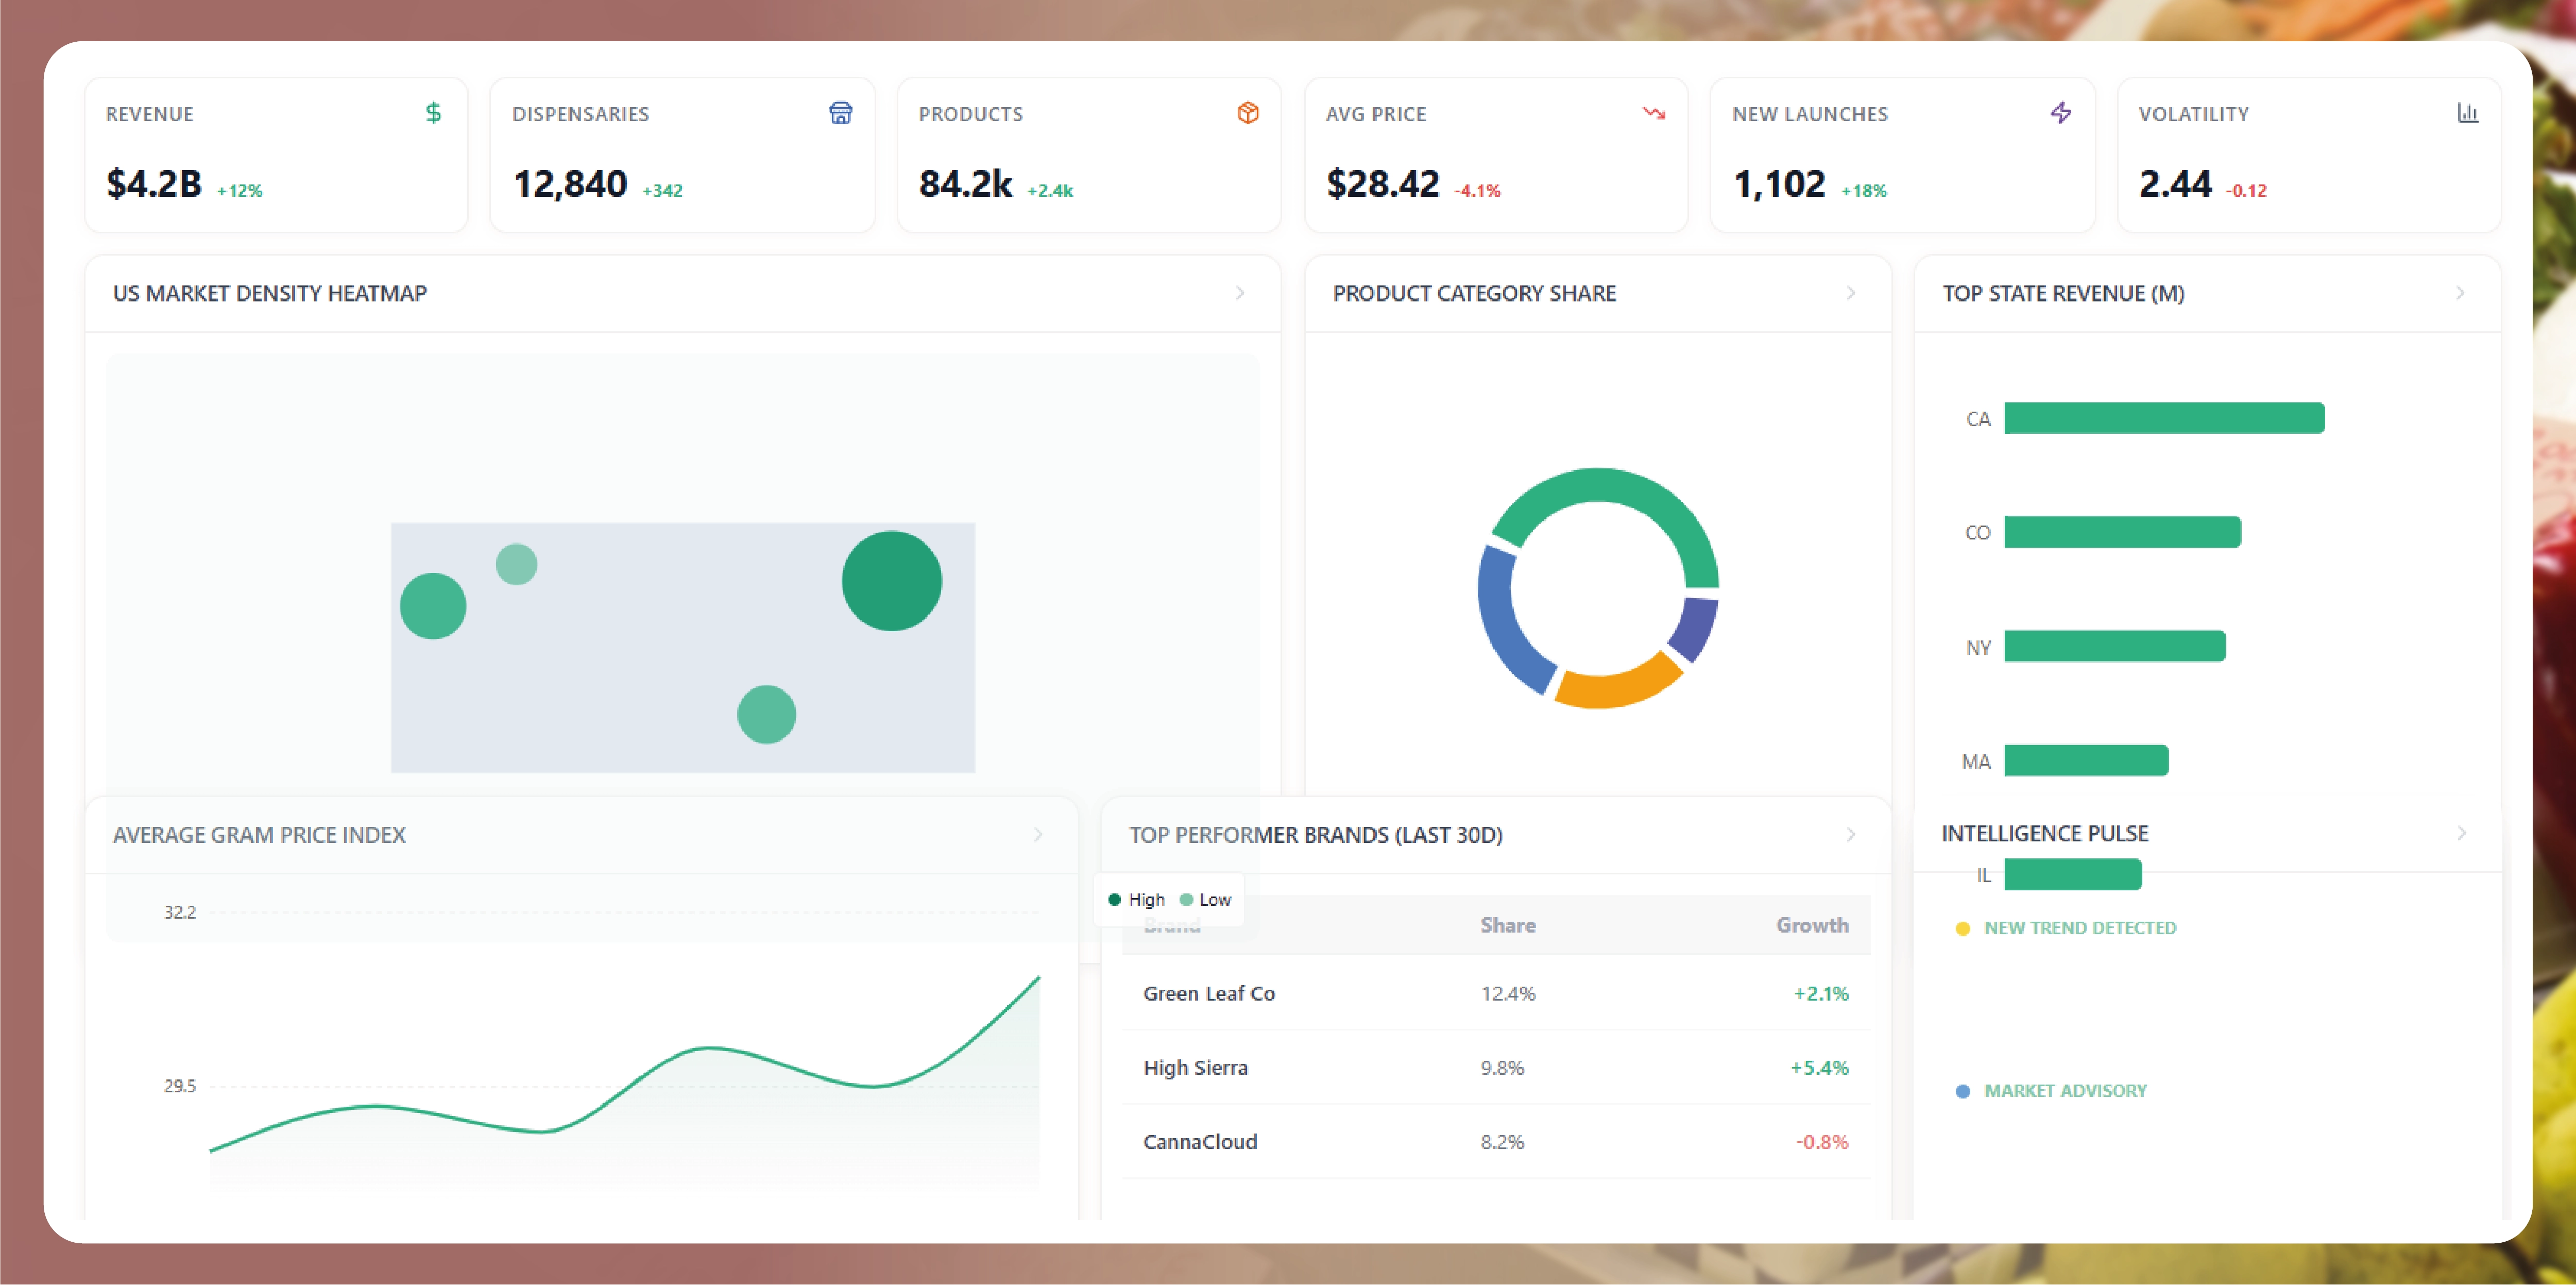This screenshot has width=2576, height=1285.
Task: Open the Market Advisory alert
Action: [x=2065, y=1091]
